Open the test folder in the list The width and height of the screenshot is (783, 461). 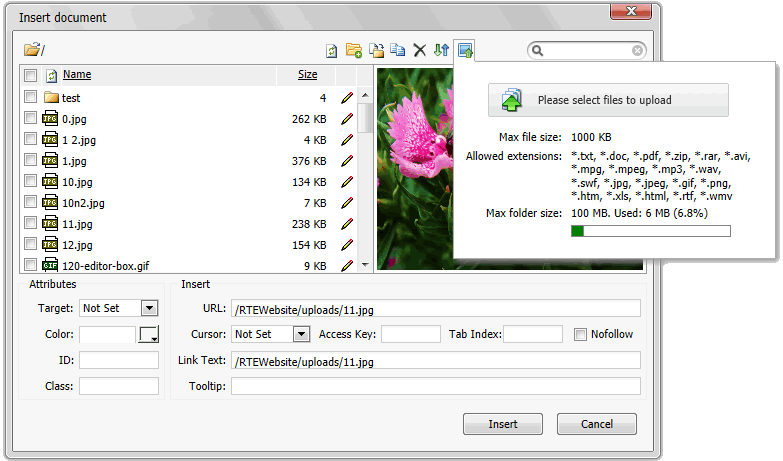tap(71, 98)
